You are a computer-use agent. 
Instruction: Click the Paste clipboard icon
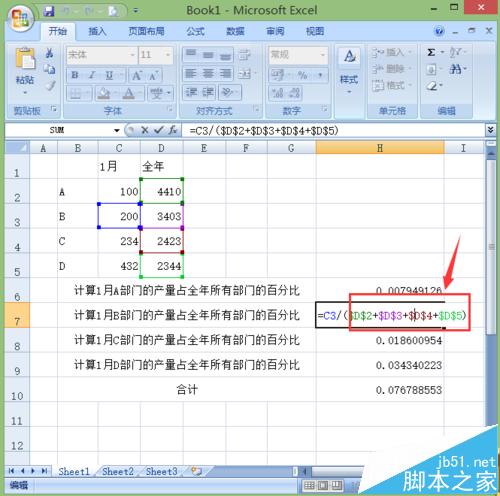coord(25,59)
